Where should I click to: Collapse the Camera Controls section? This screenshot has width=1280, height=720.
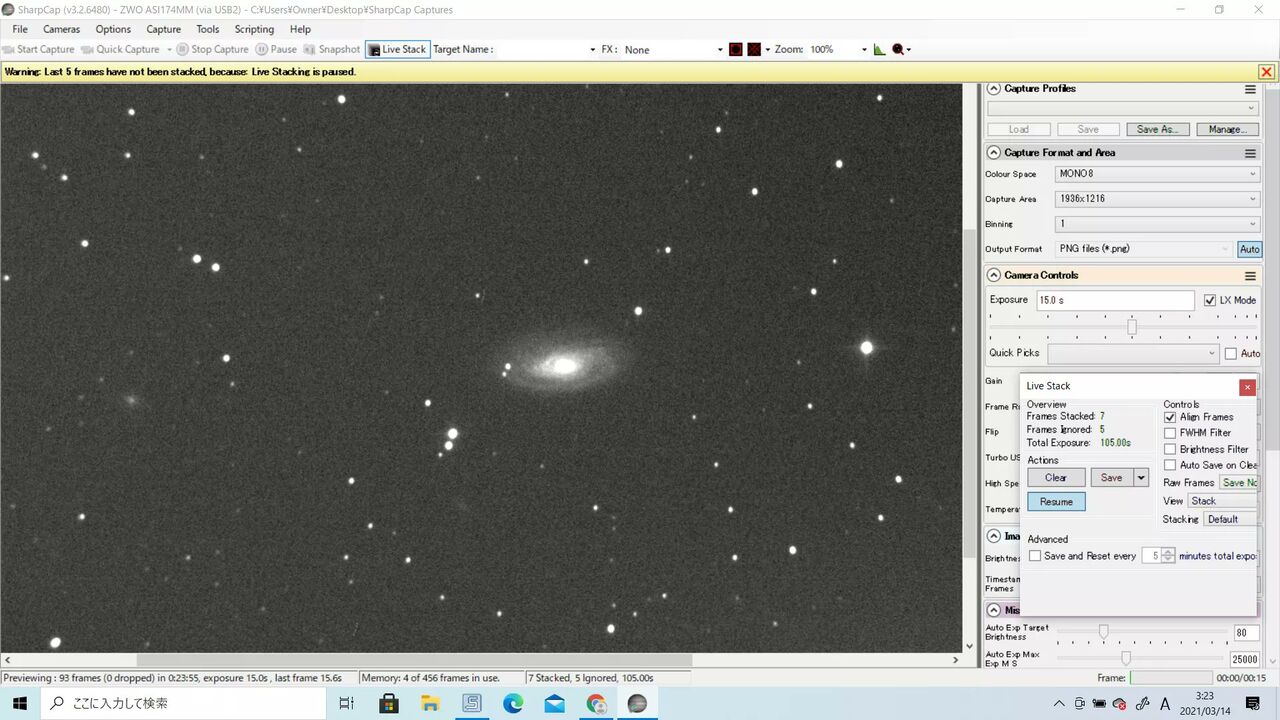pos(994,276)
